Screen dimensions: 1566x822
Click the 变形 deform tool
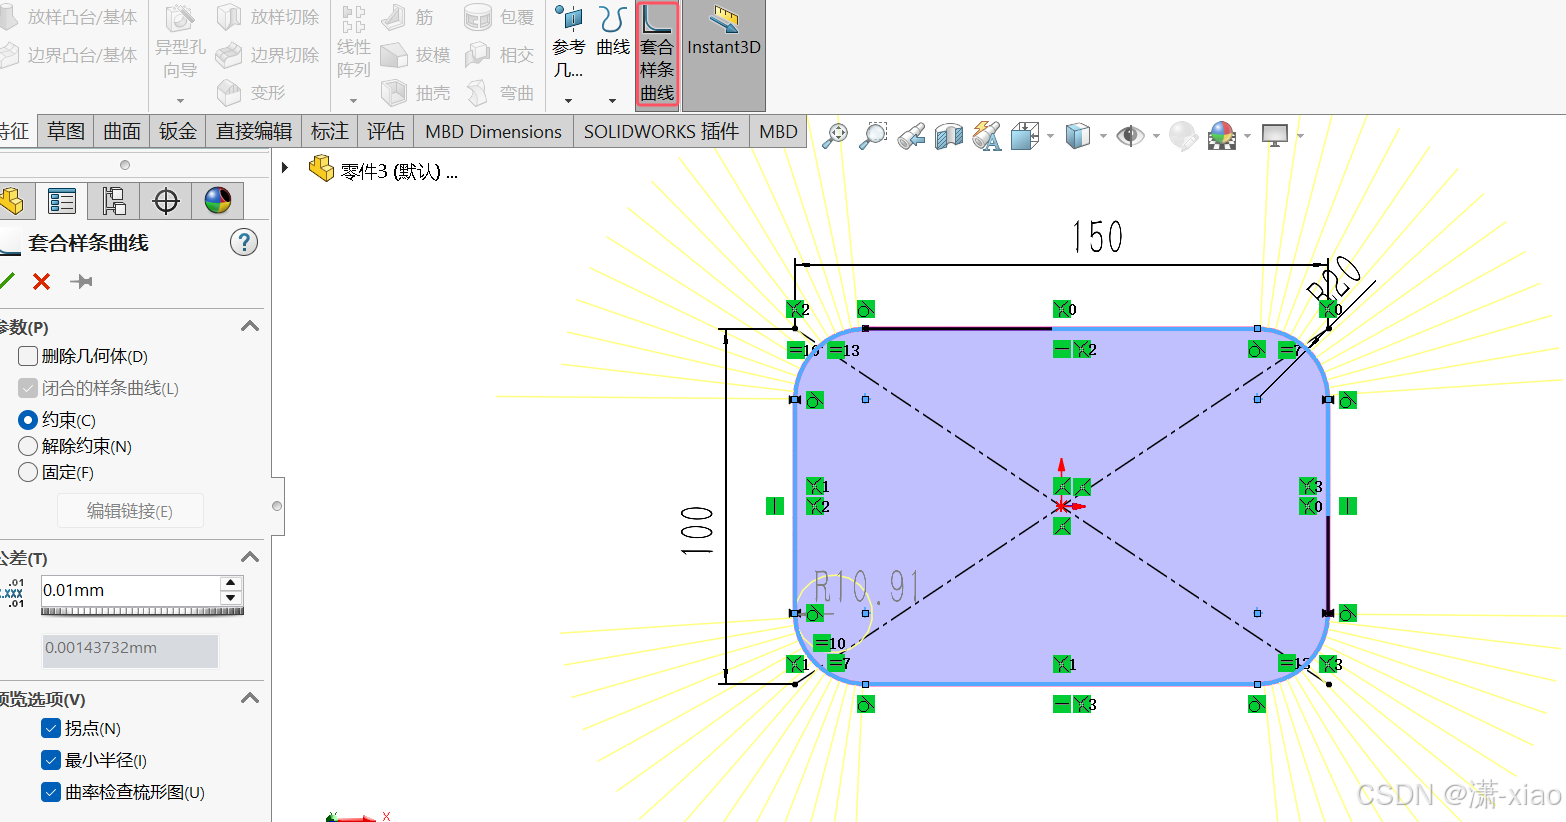251,93
